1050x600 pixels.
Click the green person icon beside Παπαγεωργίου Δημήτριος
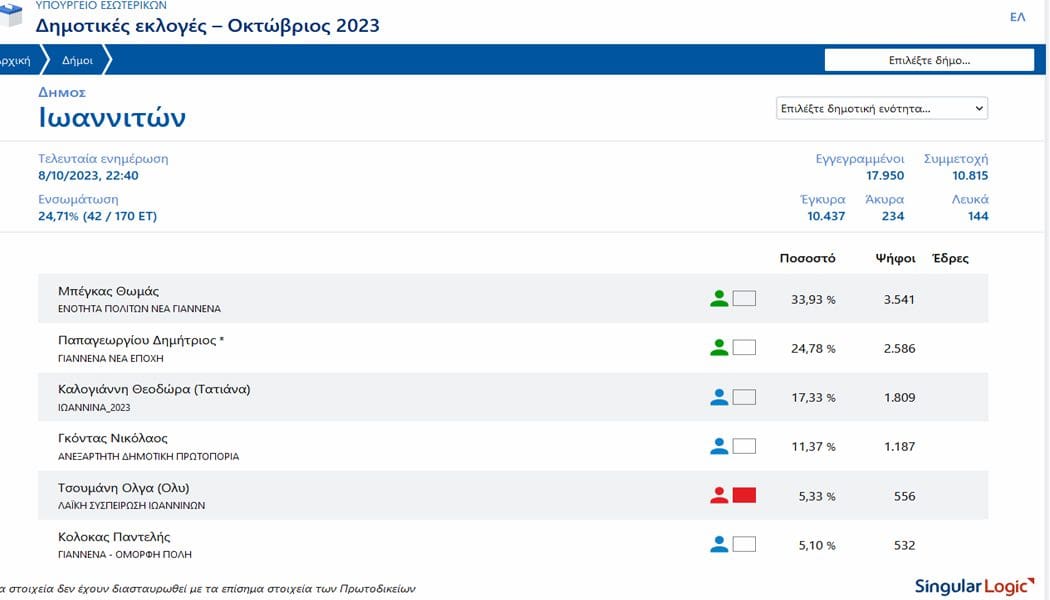click(x=718, y=348)
